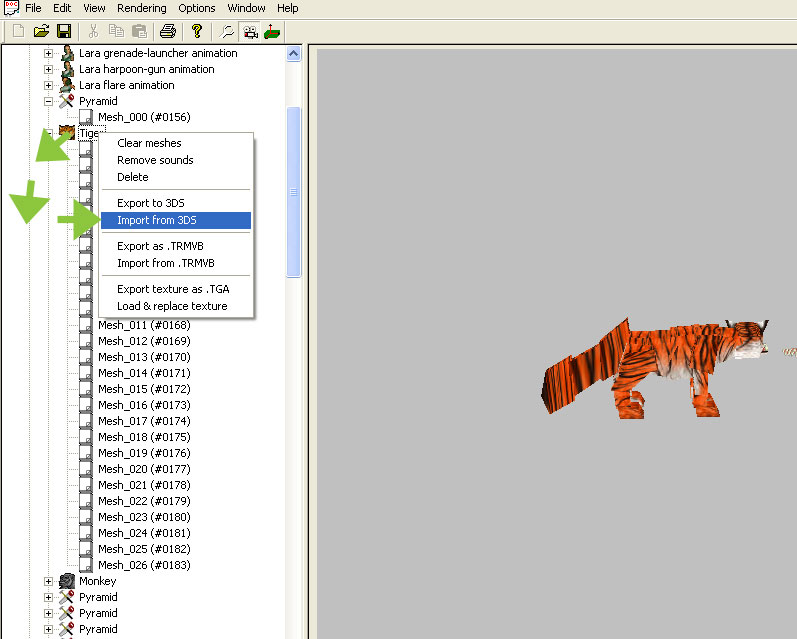Click the Lara grenade-launcher animation icon
Screen dimensions: 797x639
click(x=67, y=53)
